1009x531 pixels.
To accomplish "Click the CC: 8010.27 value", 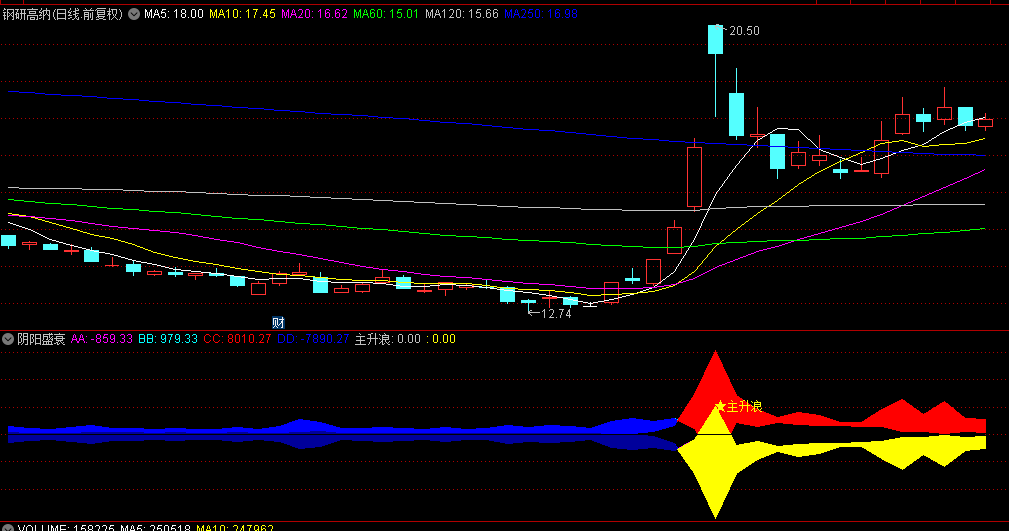I will pos(237,339).
